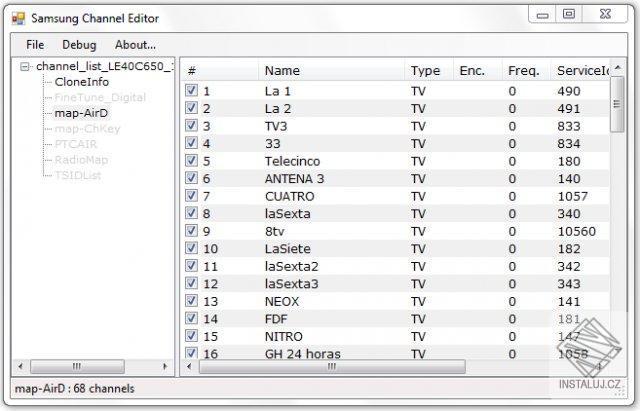Sort by the ServiceId column header
This screenshot has height=411, width=640.
point(580,71)
